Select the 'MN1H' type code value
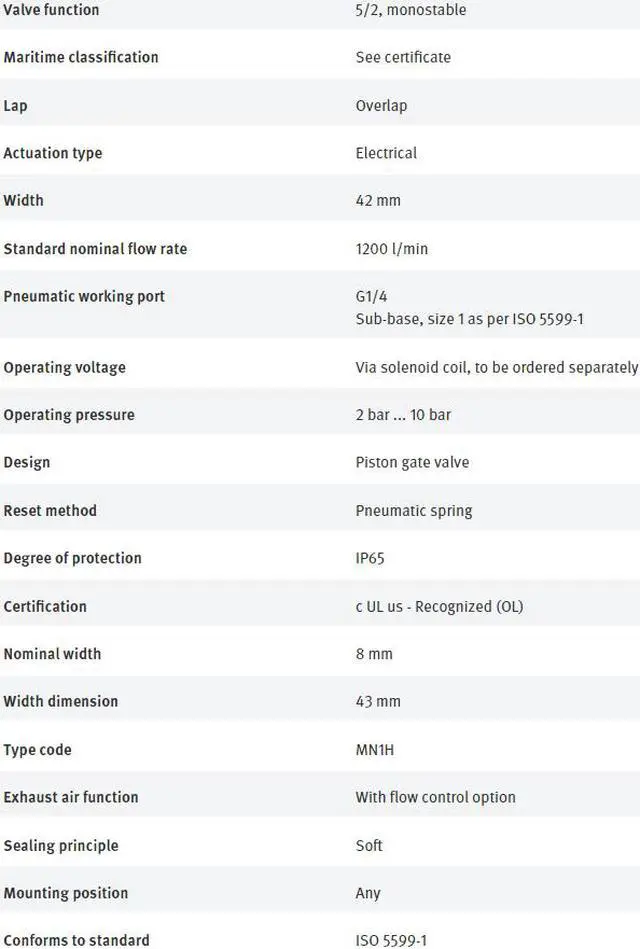Image resolution: width=640 pixels, height=949 pixels. pos(375,749)
